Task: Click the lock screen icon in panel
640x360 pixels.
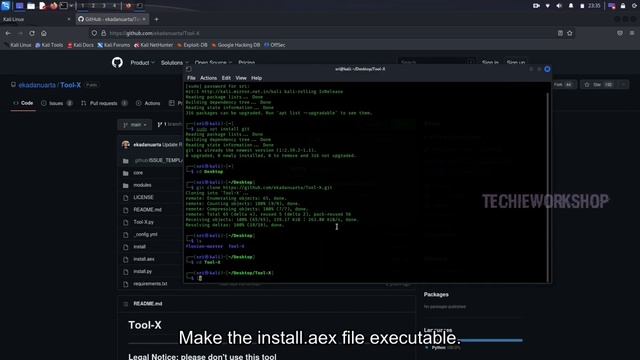Action: [x=623, y=6]
